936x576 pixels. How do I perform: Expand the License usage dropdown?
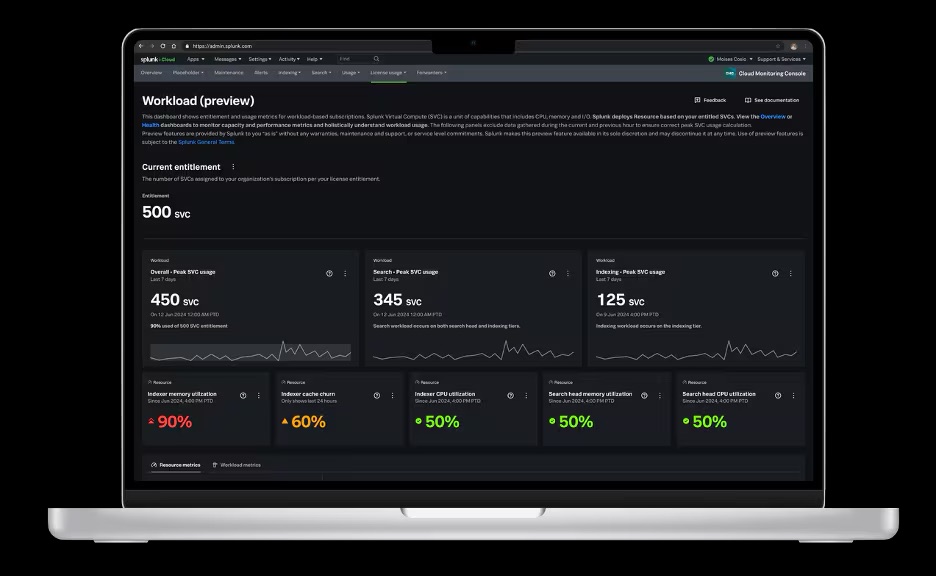tap(387, 72)
